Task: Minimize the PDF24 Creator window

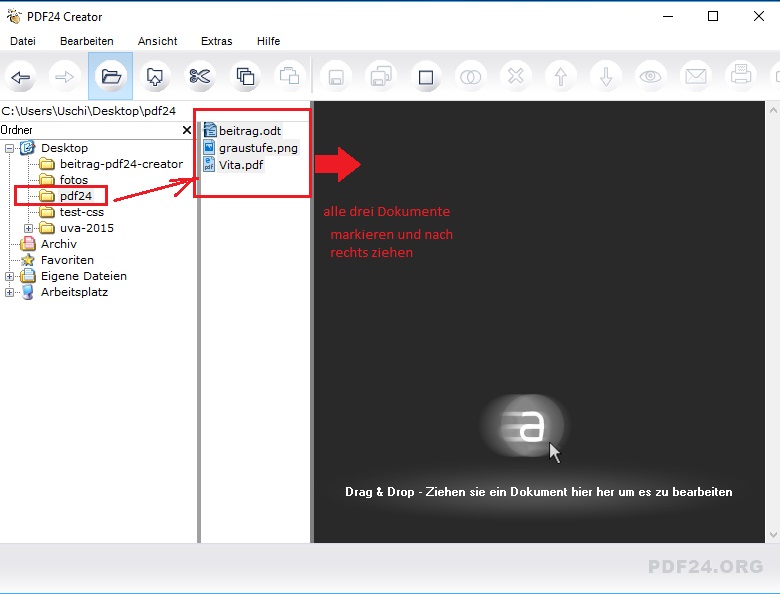Action: click(668, 16)
